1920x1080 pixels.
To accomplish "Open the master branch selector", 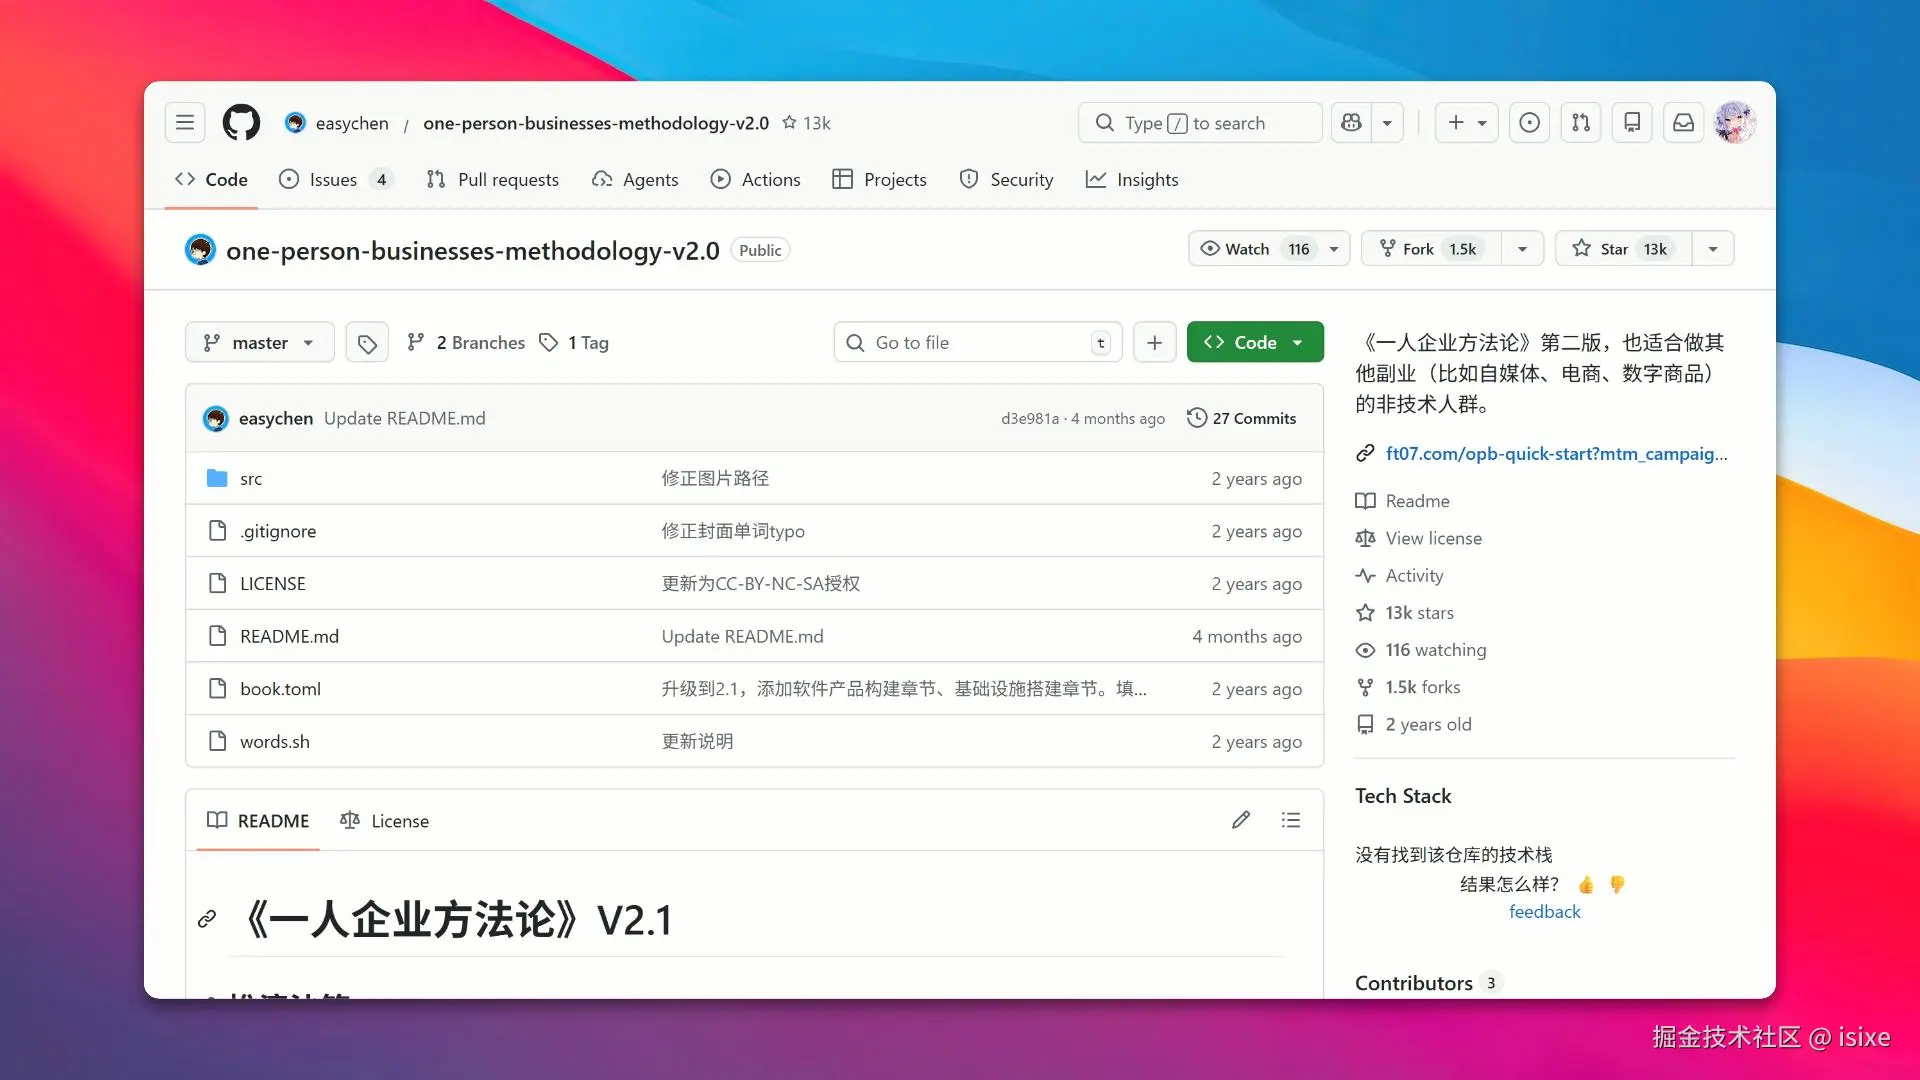I will coord(259,341).
